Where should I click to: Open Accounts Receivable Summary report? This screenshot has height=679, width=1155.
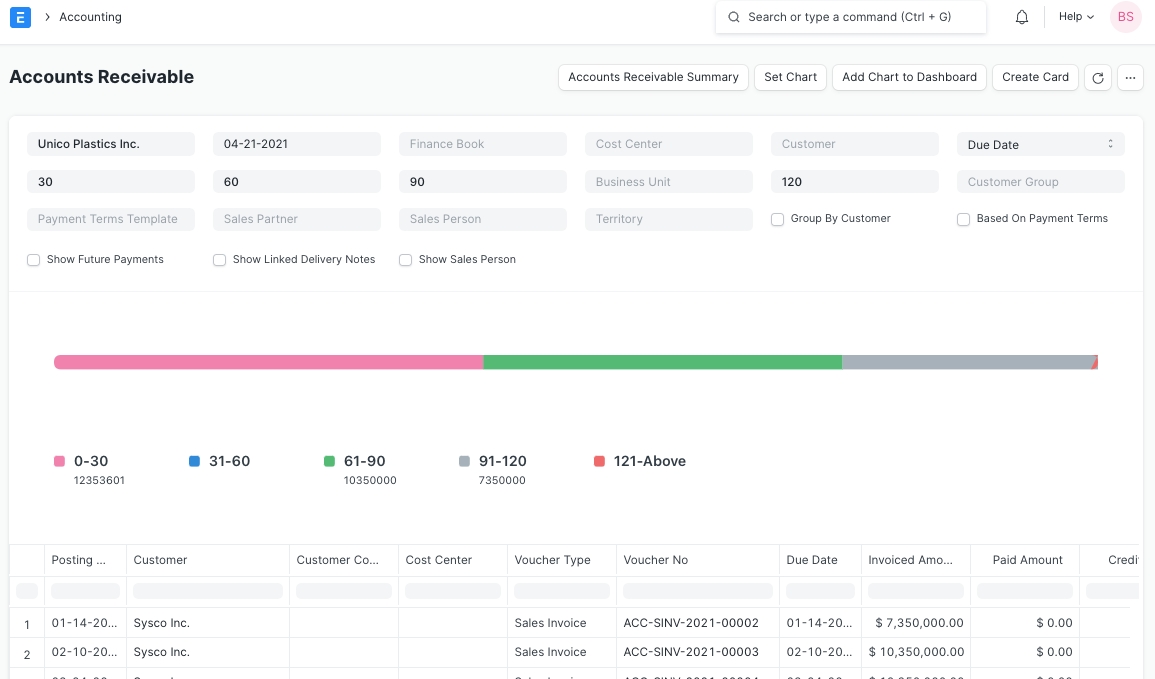653,77
